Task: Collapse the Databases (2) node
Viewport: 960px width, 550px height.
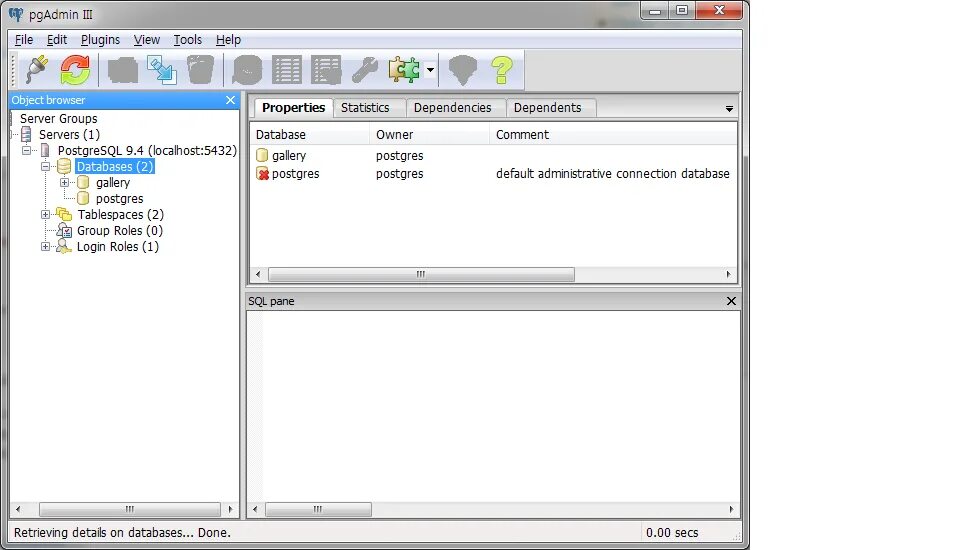Action: (x=45, y=167)
